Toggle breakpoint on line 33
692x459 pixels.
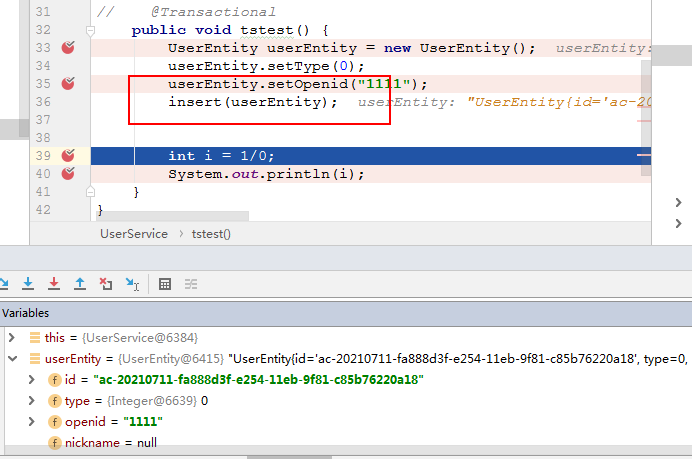pos(68,48)
